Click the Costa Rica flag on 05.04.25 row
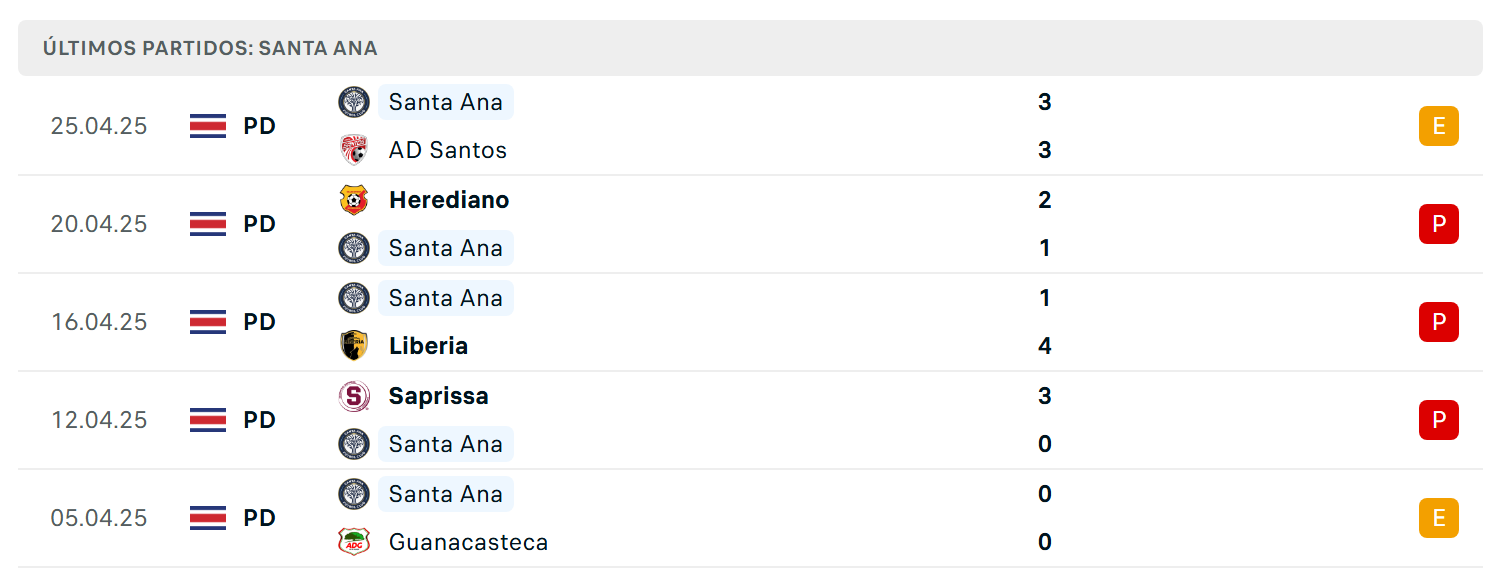 [208, 518]
